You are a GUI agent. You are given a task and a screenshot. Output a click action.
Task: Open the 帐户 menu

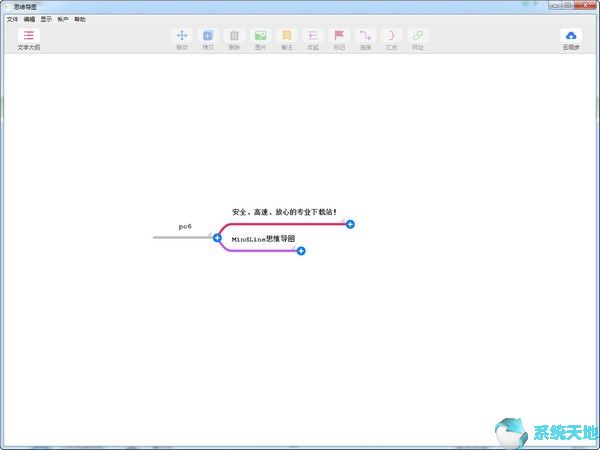click(x=63, y=19)
